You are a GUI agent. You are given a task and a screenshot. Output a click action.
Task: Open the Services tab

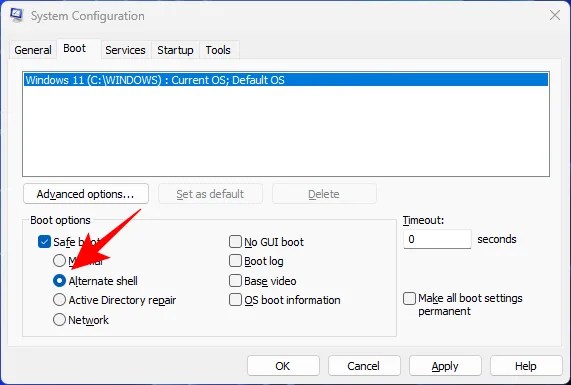tap(125, 50)
